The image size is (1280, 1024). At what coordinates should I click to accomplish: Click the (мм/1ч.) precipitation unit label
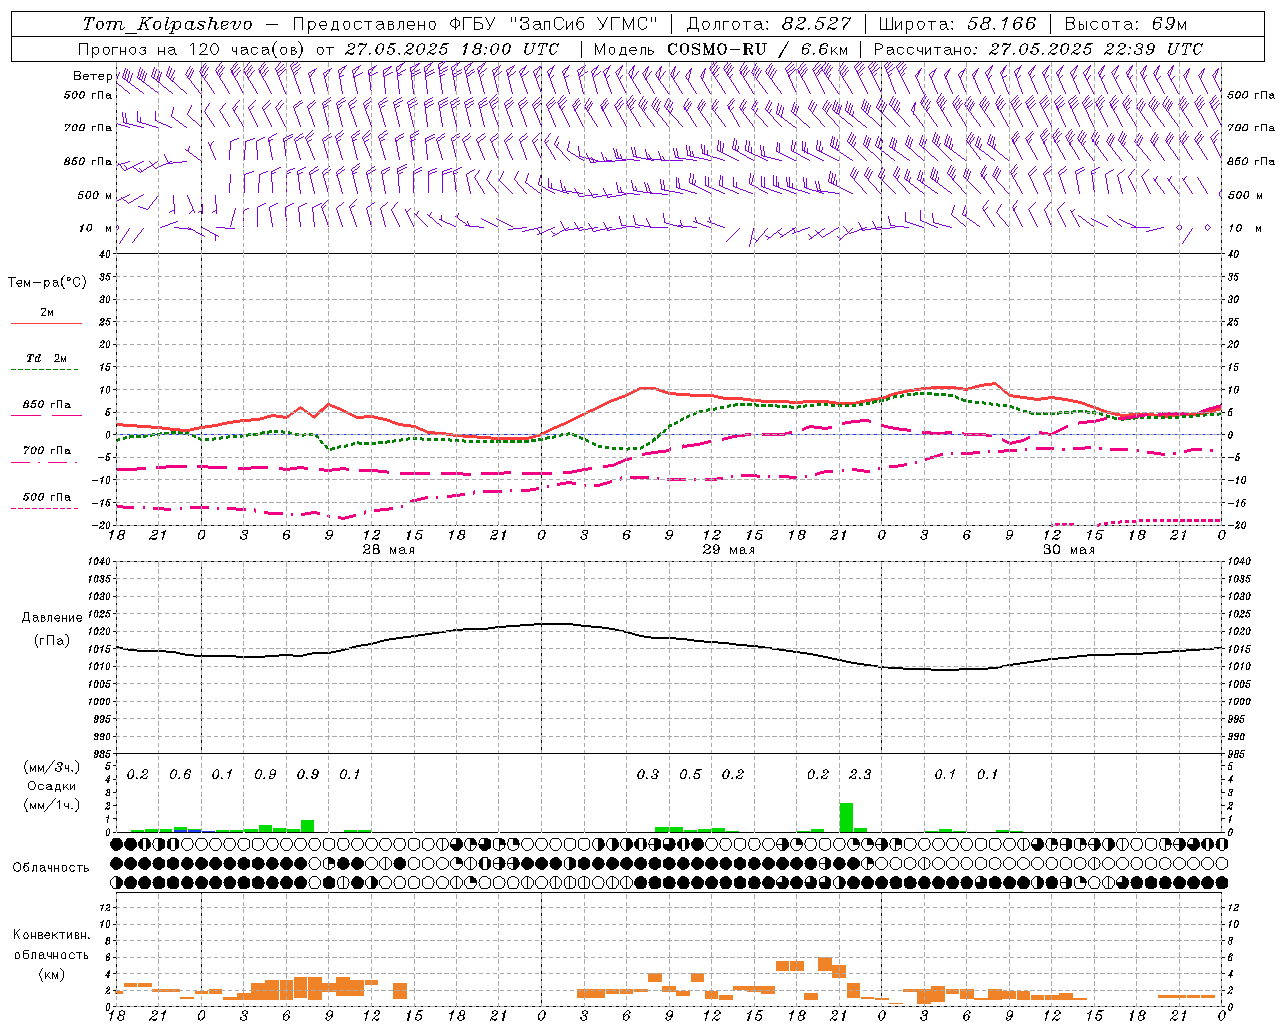[x=51, y=805]
